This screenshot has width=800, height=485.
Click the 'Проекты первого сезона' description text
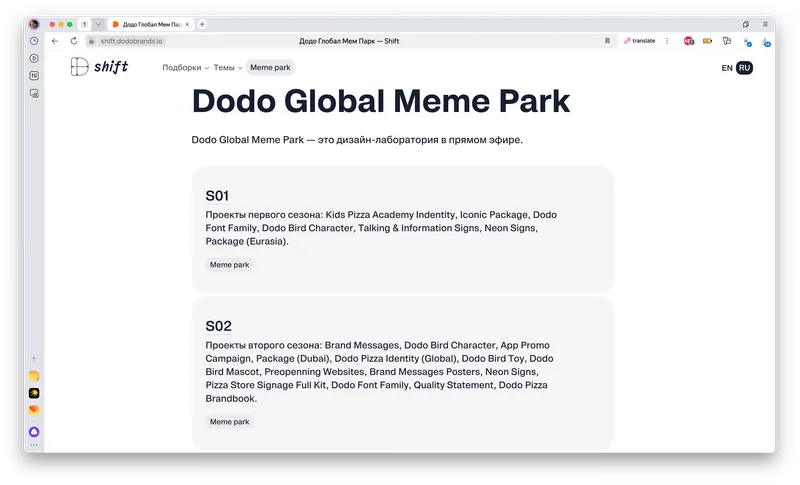381,228
